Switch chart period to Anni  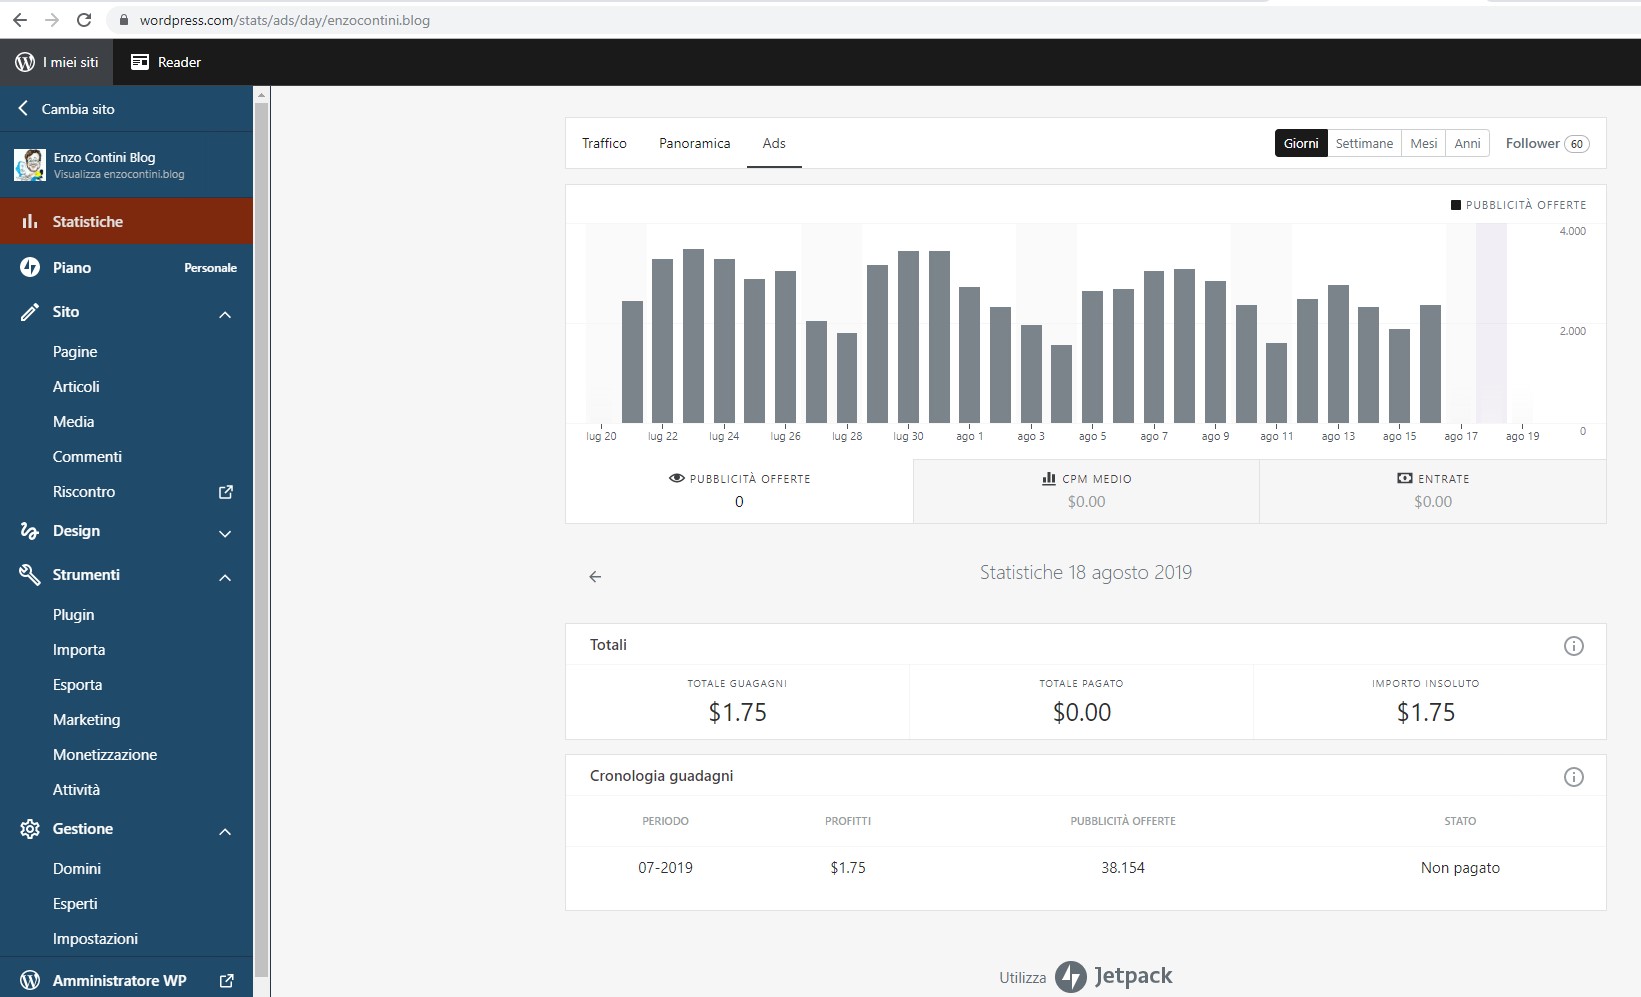coord(1467,143)
